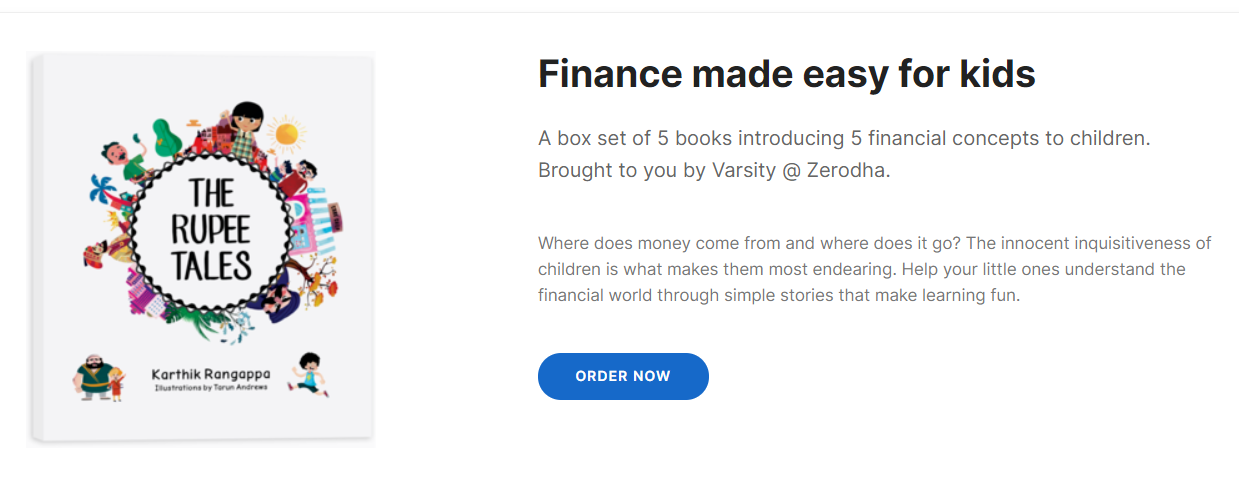
Task: Click the green tree illustration on cover
Action: (165, 137)
